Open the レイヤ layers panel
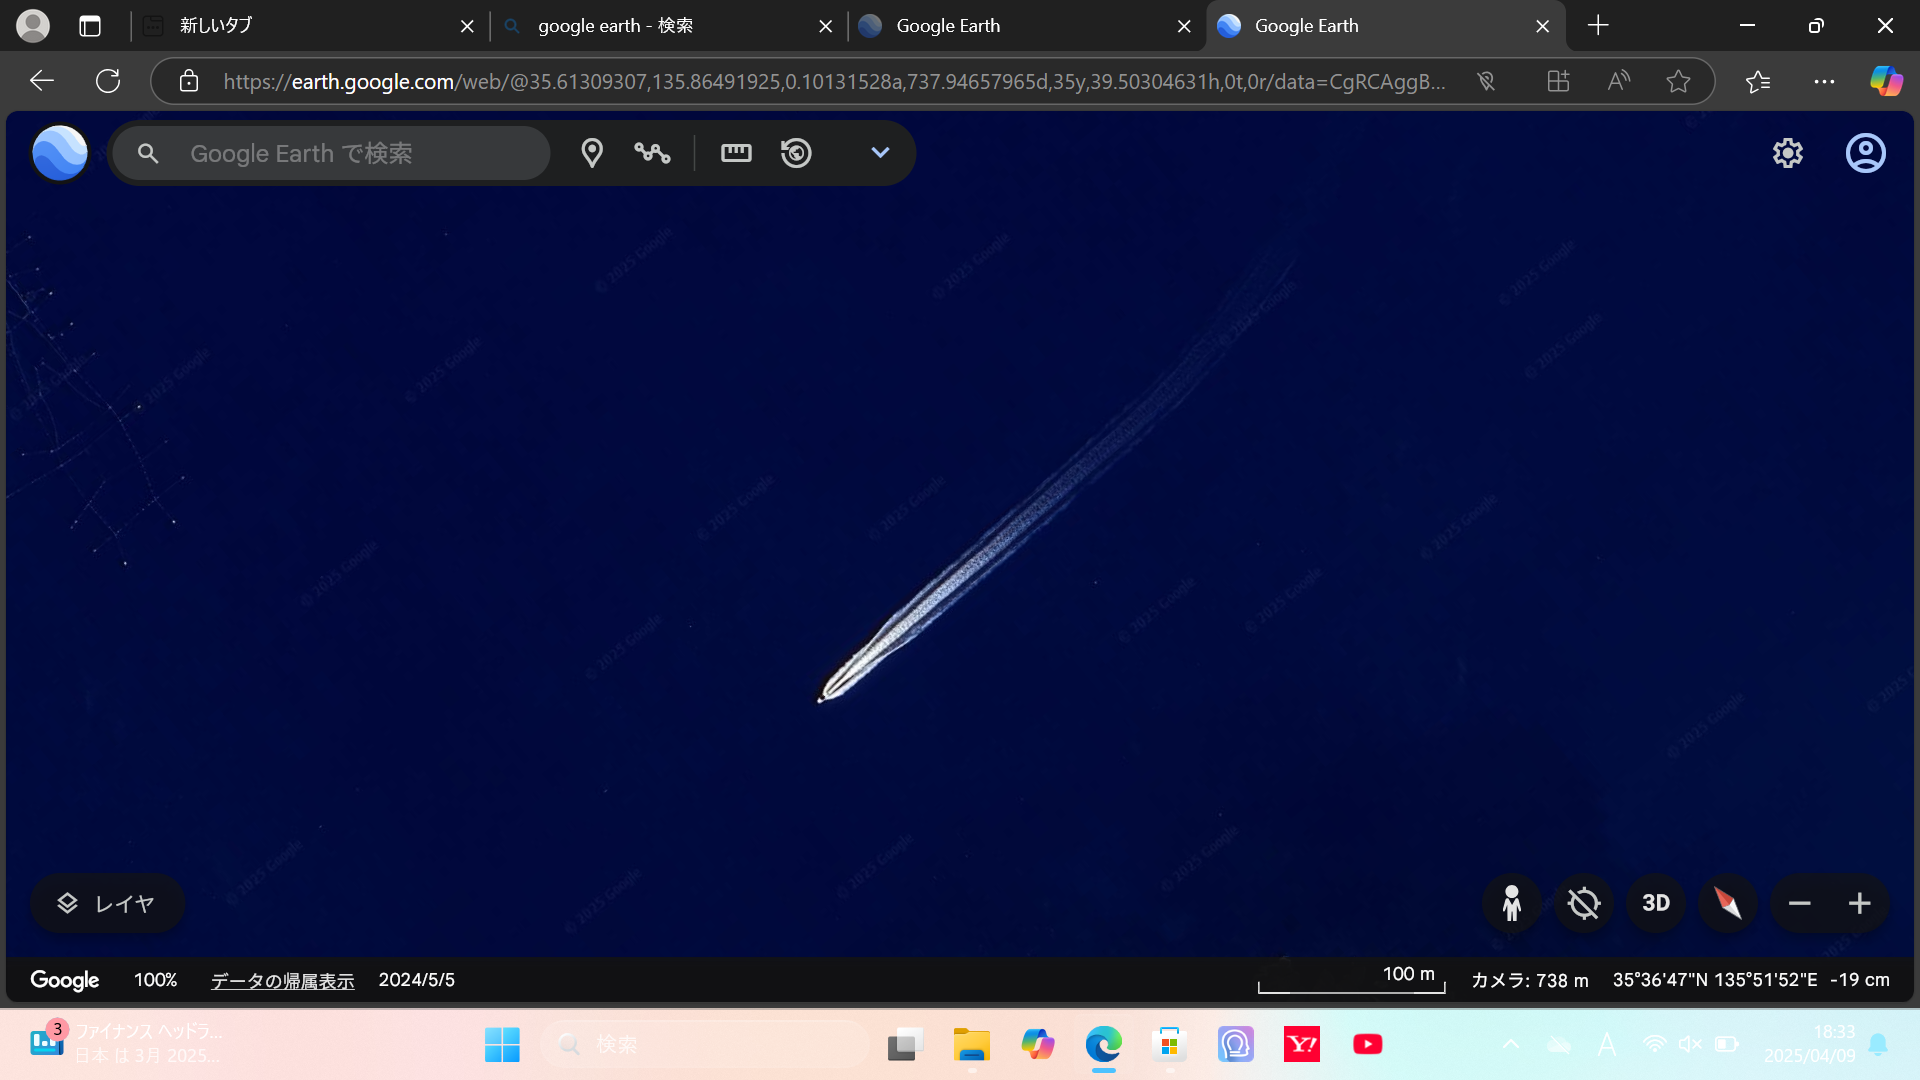Viewport: 1920px width, 1080px height. [107, 903]
